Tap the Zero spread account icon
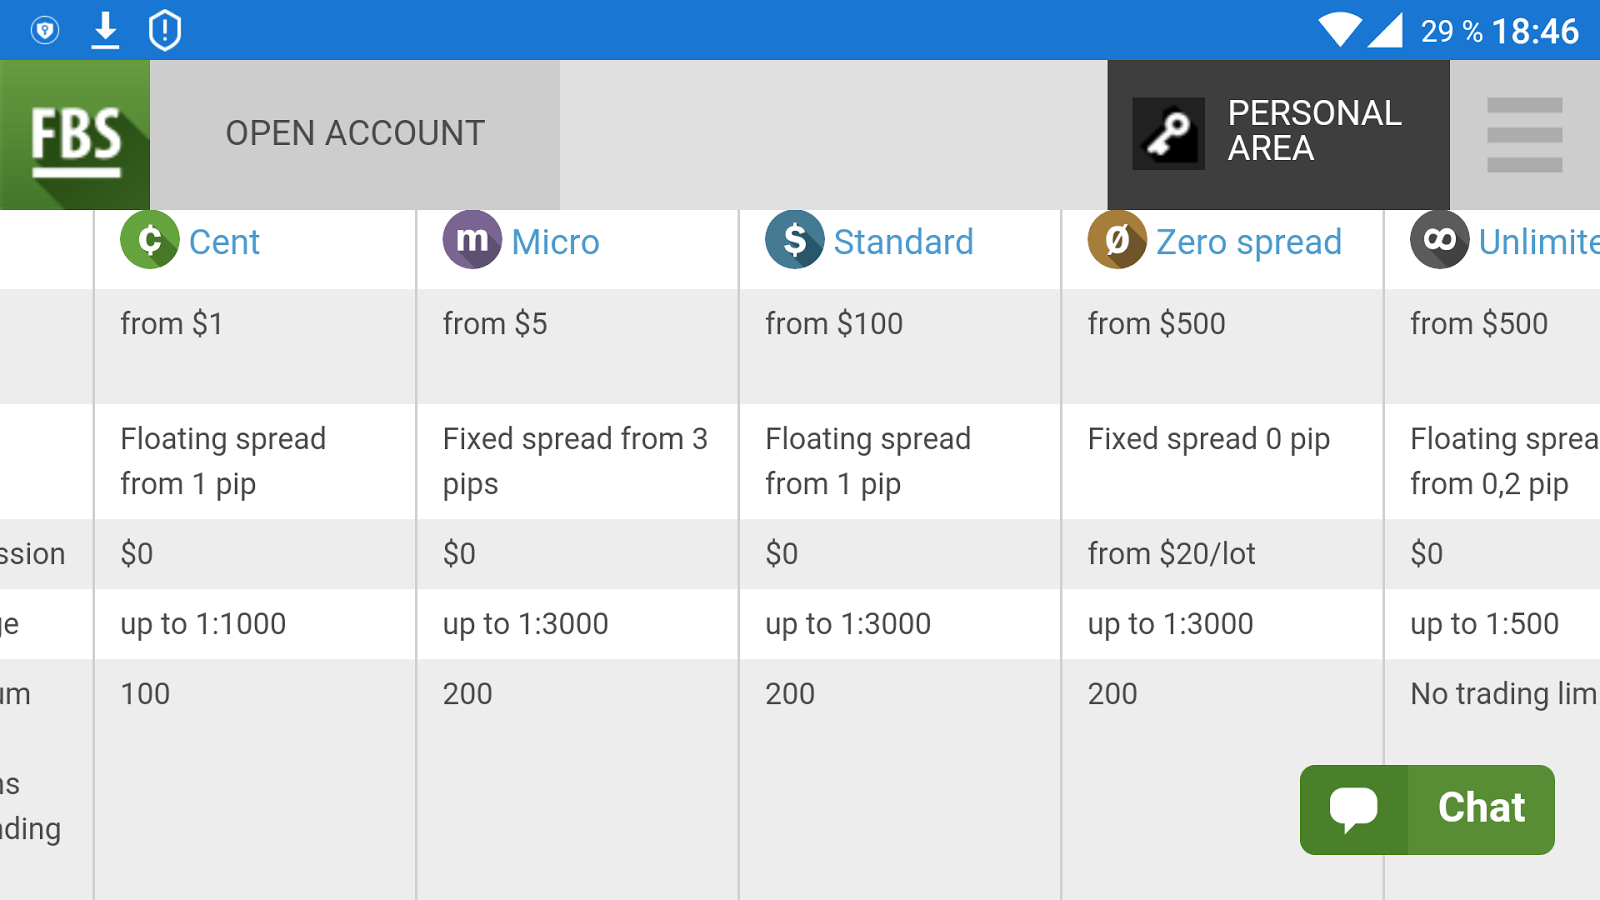1600x900 pixels. pos(1117,240)
